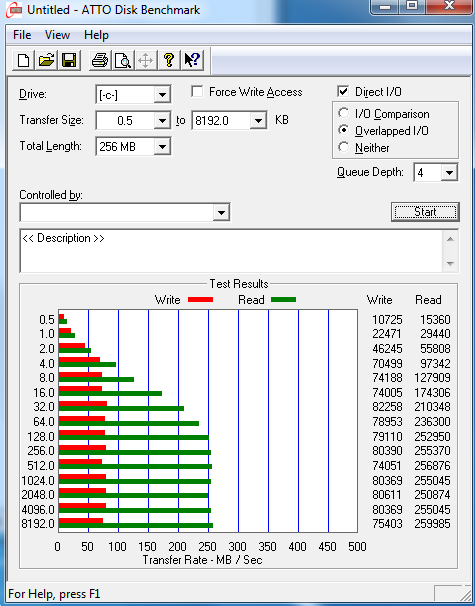The height and width of the screenshot is (606, 475).
Task: Select the Neither radio button
Action: 343,147
